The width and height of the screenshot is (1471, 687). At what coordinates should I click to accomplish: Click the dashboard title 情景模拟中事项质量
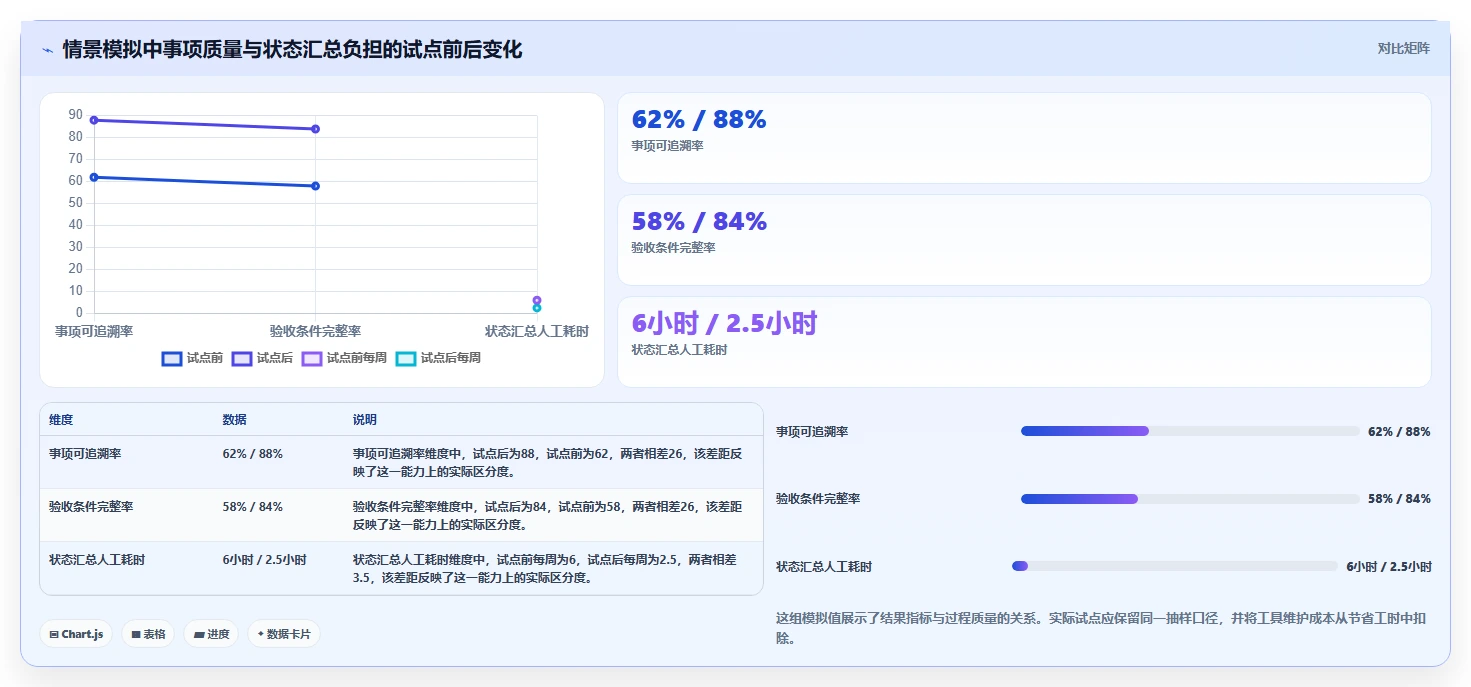[x=292, y=50]
